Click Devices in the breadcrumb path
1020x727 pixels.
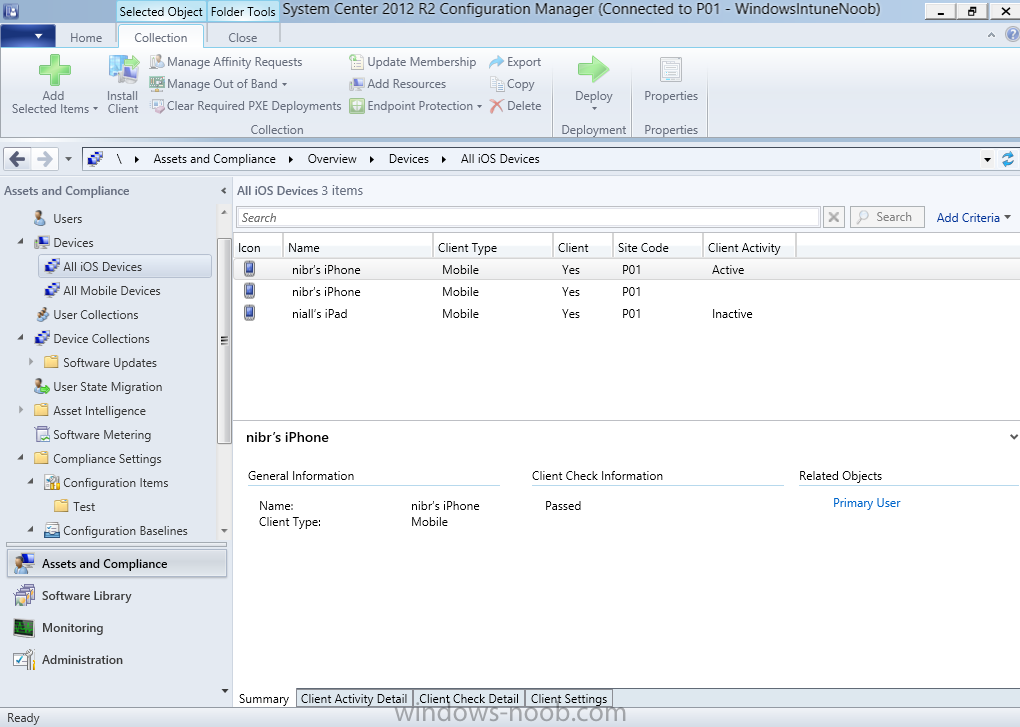coord(409,159)
